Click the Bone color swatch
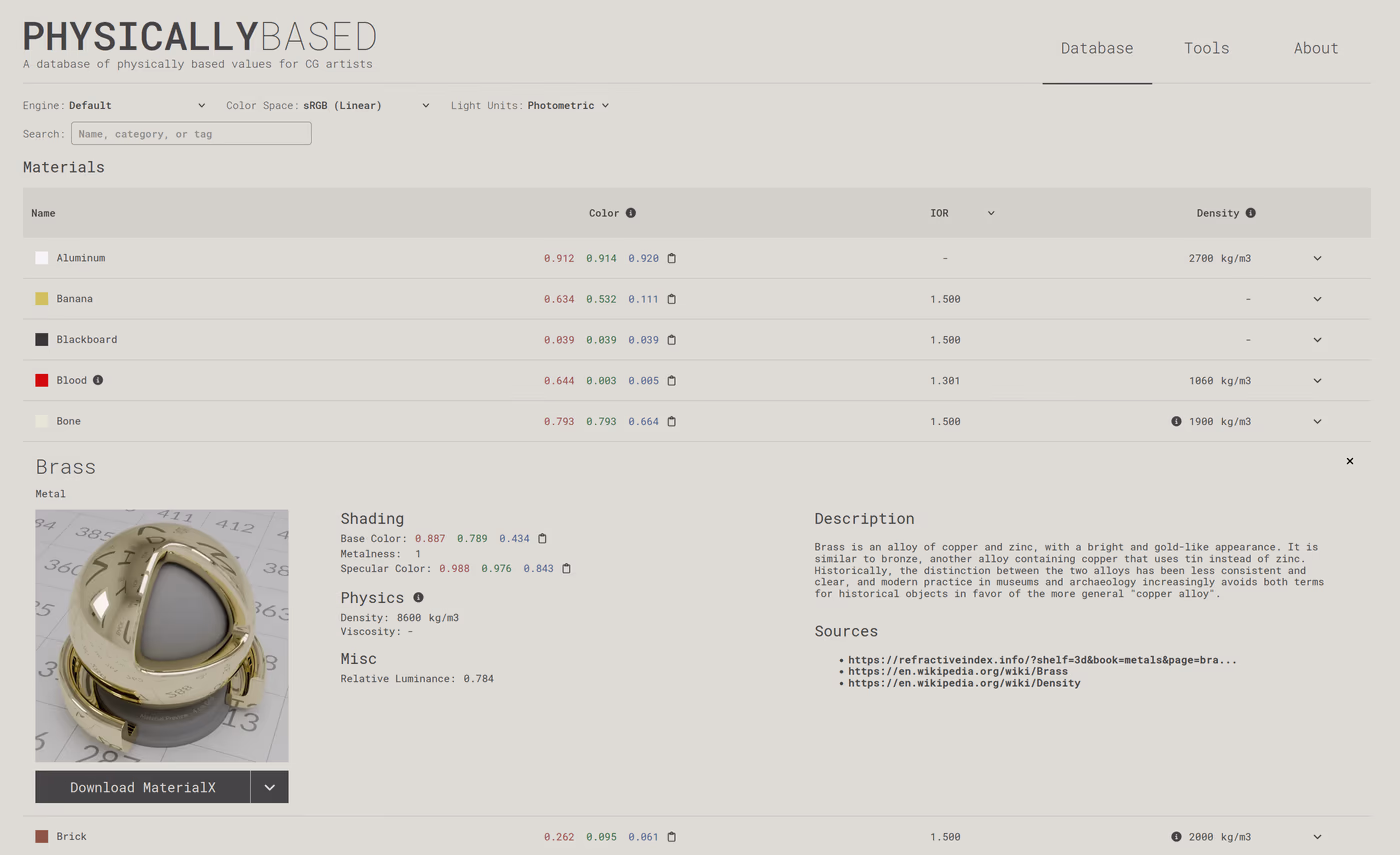Screen dimensions: 1400x855 tap(42, 421)
